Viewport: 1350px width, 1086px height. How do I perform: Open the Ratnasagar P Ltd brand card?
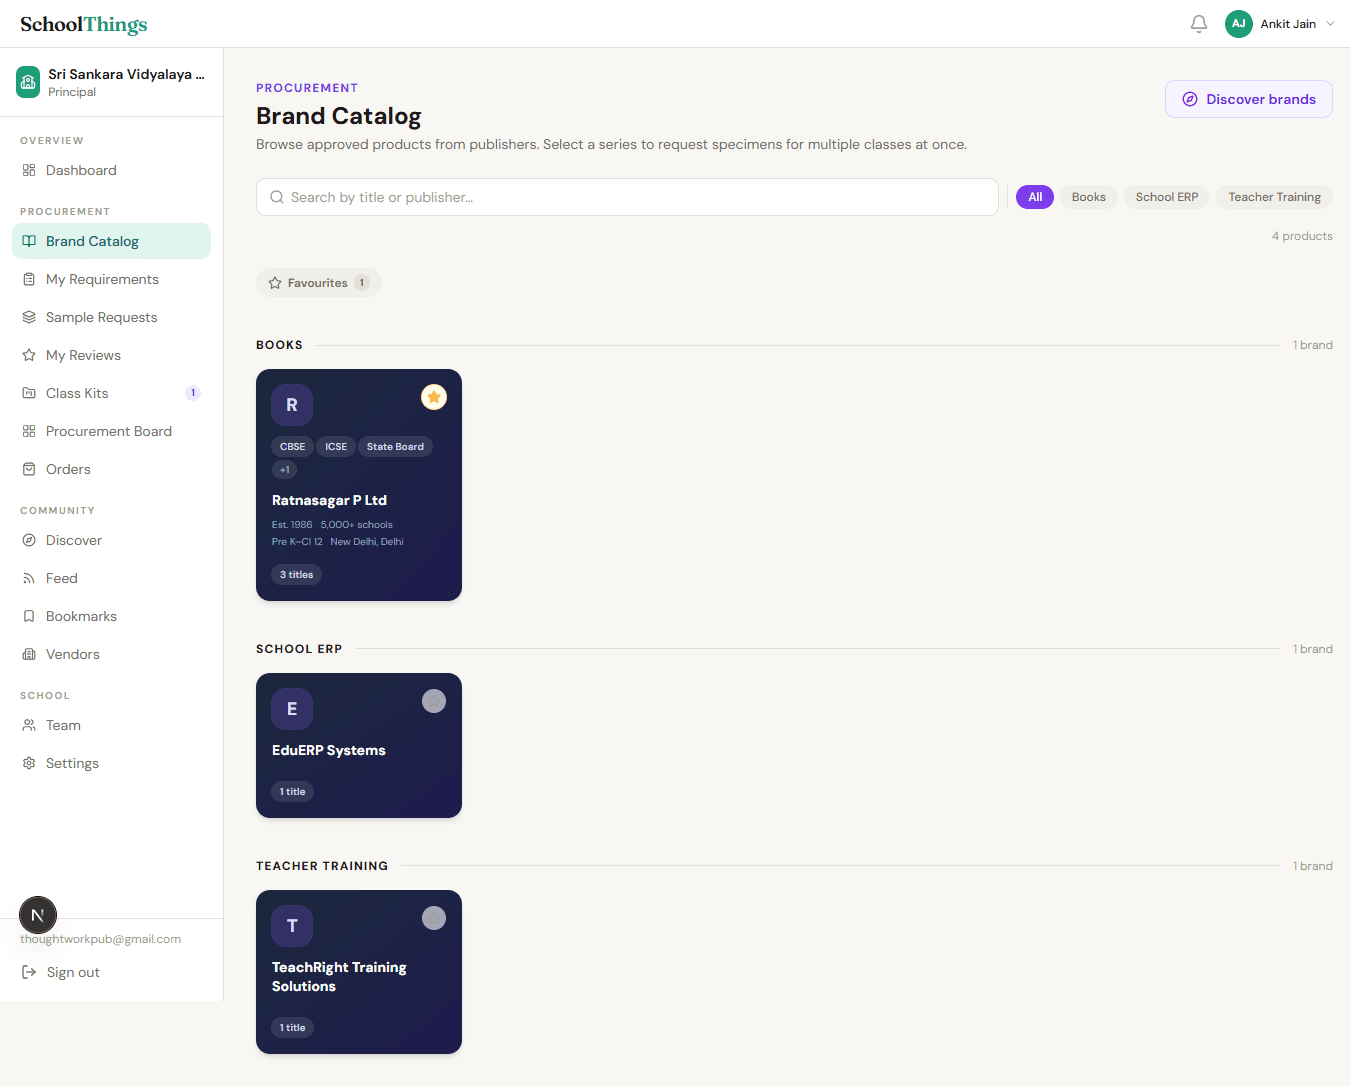coord(359,485)
